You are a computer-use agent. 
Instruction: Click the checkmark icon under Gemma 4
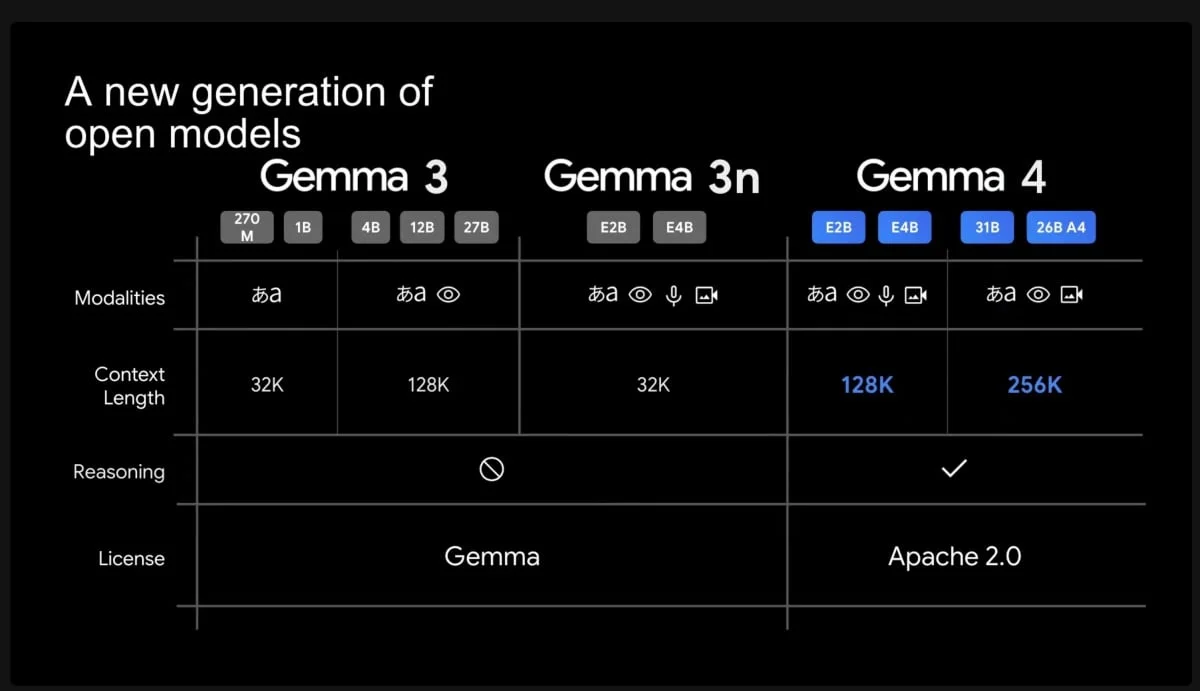pos(954,468)
